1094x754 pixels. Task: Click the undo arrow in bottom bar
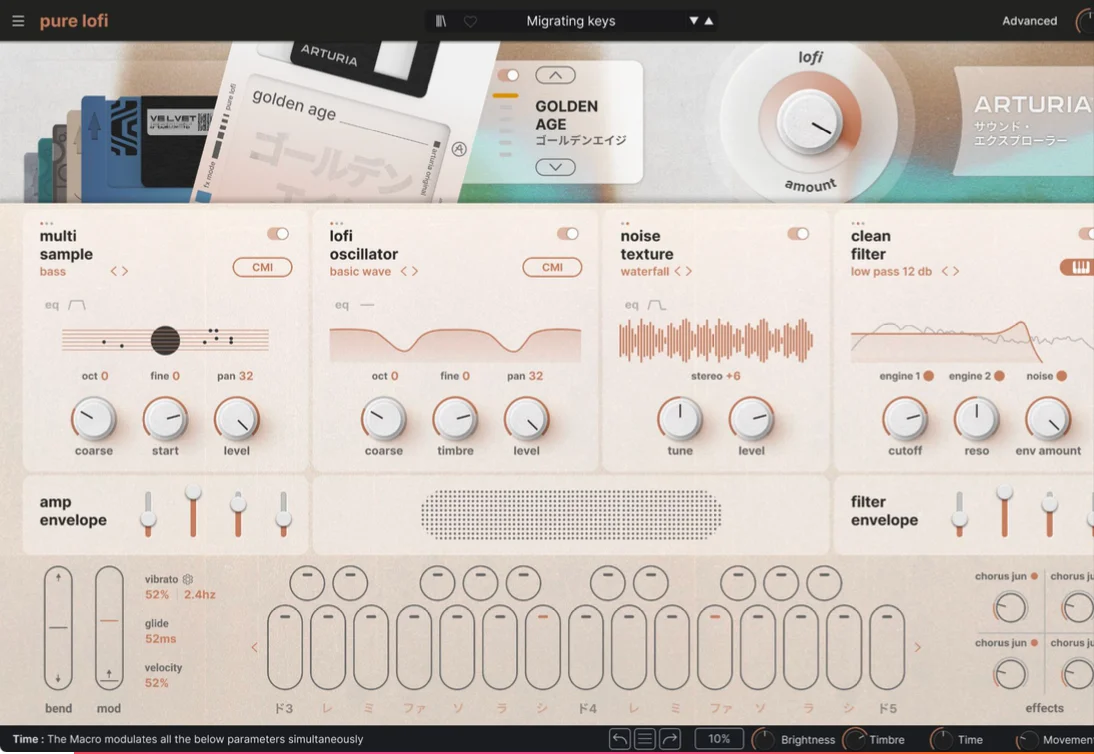click(x=620, y=739)
